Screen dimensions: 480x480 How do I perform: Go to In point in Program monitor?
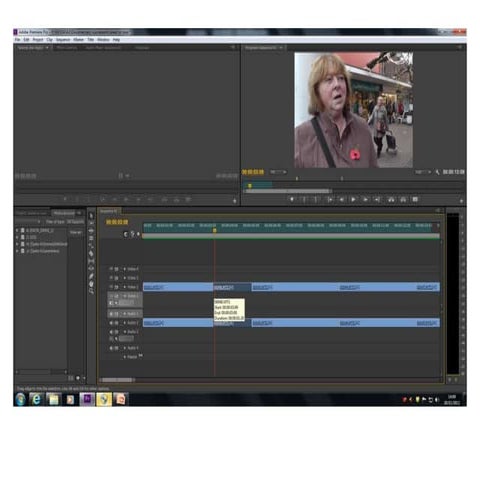[329, 199]
